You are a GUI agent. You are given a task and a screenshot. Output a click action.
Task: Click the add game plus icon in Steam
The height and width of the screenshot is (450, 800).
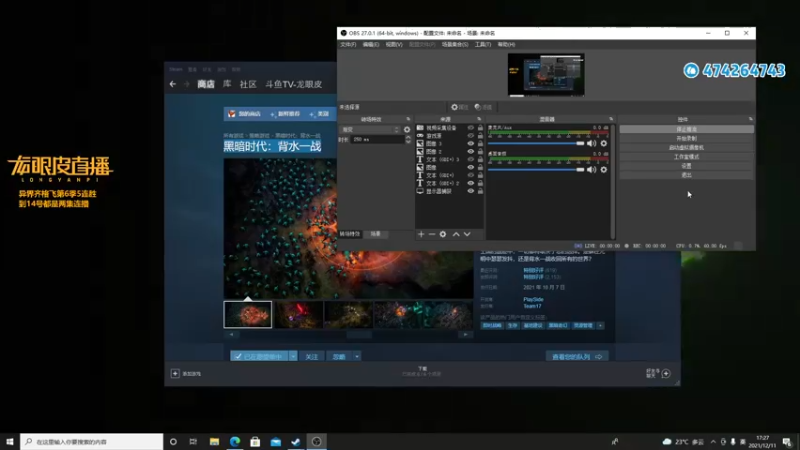[x=175, y=373]
